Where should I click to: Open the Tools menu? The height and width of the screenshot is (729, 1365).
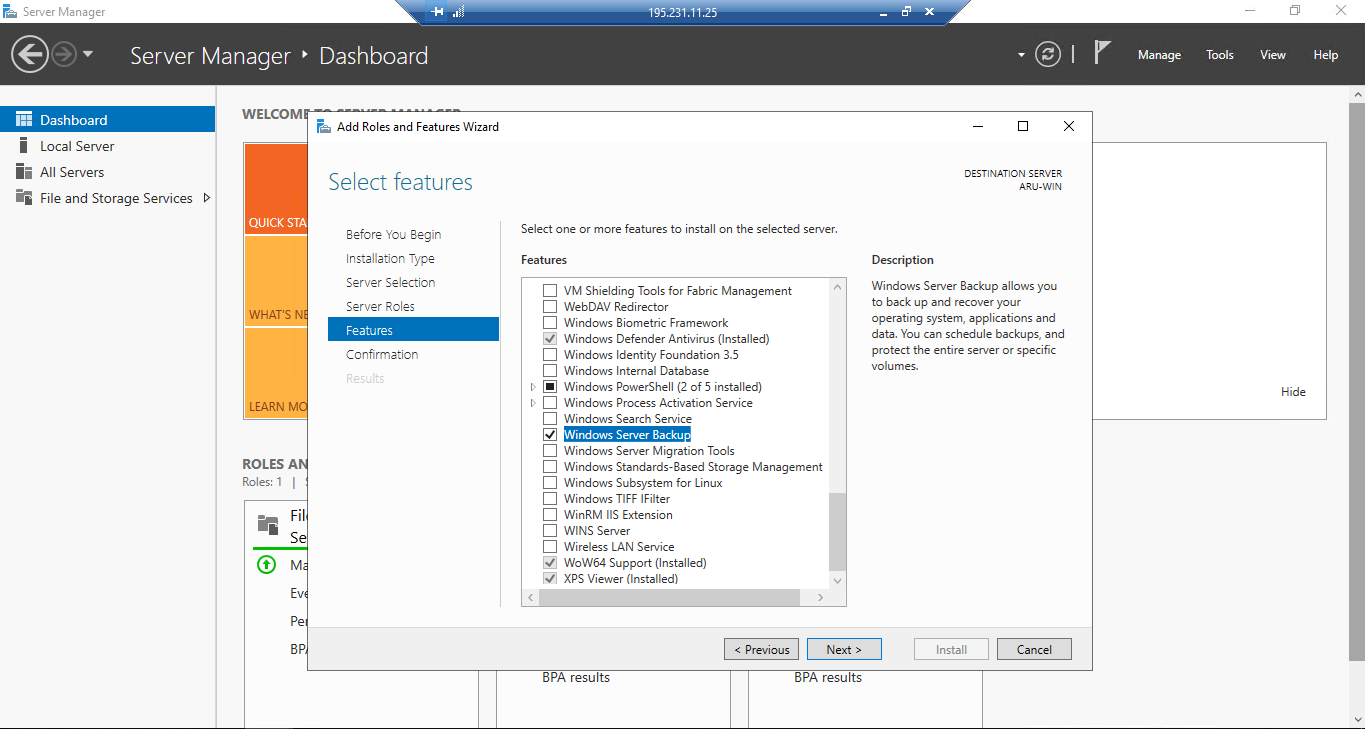coord(1219,55)
